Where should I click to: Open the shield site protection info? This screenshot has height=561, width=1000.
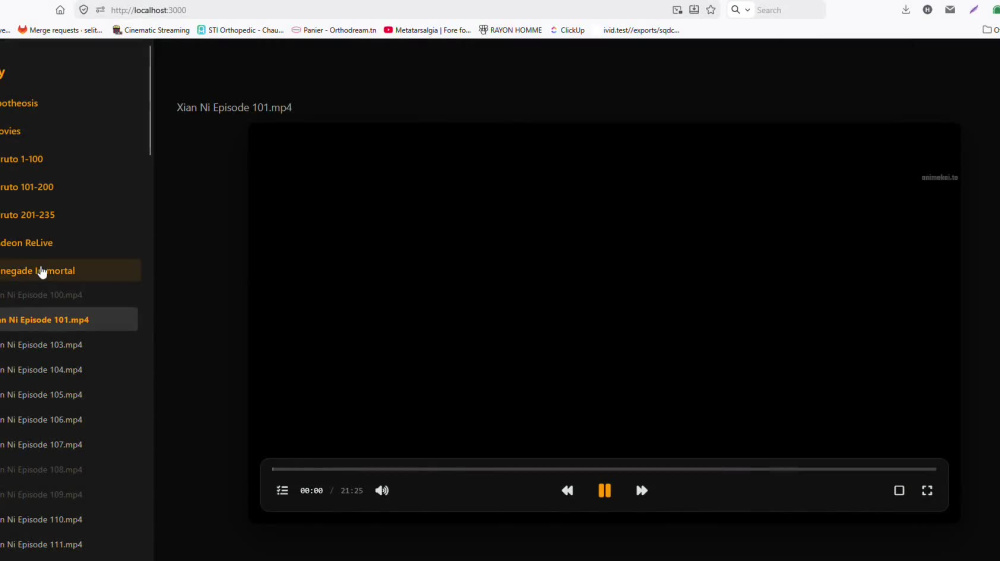click(x=84, y=10)
